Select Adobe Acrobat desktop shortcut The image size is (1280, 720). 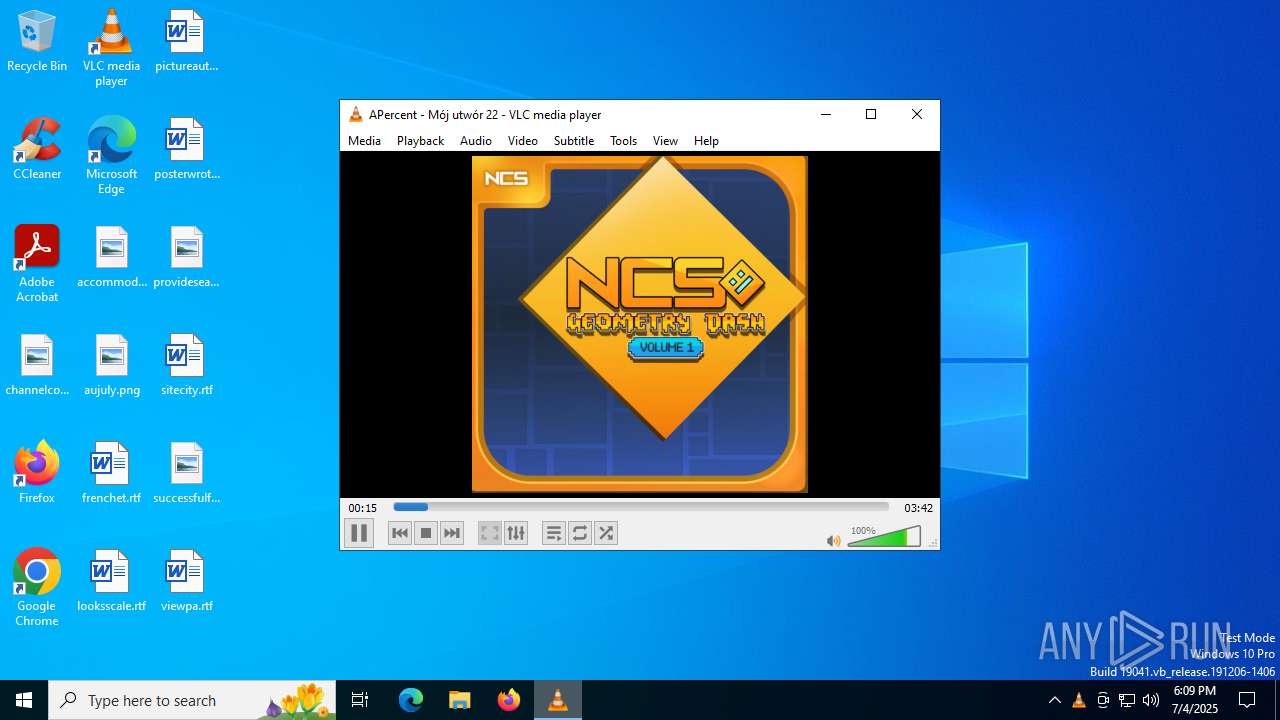coord(37,264)
